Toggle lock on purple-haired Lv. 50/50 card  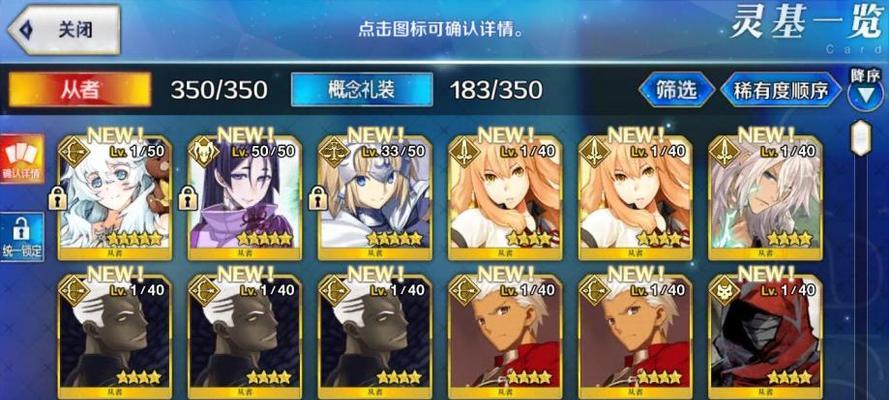point(188,199)
